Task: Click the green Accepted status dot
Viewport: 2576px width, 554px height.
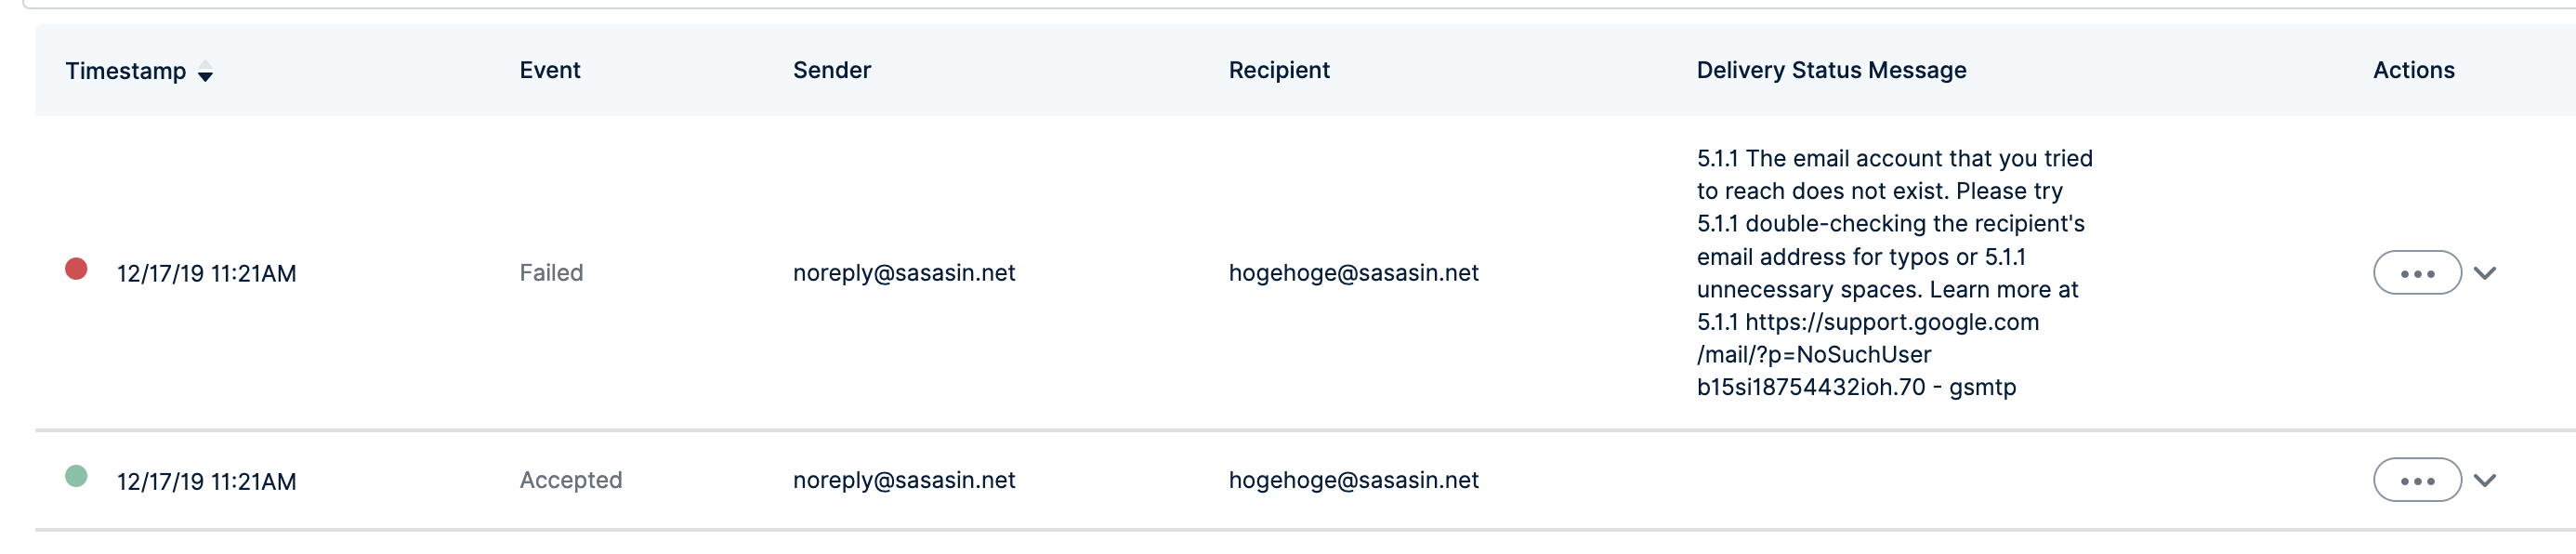Action: (x=76, y=476)
